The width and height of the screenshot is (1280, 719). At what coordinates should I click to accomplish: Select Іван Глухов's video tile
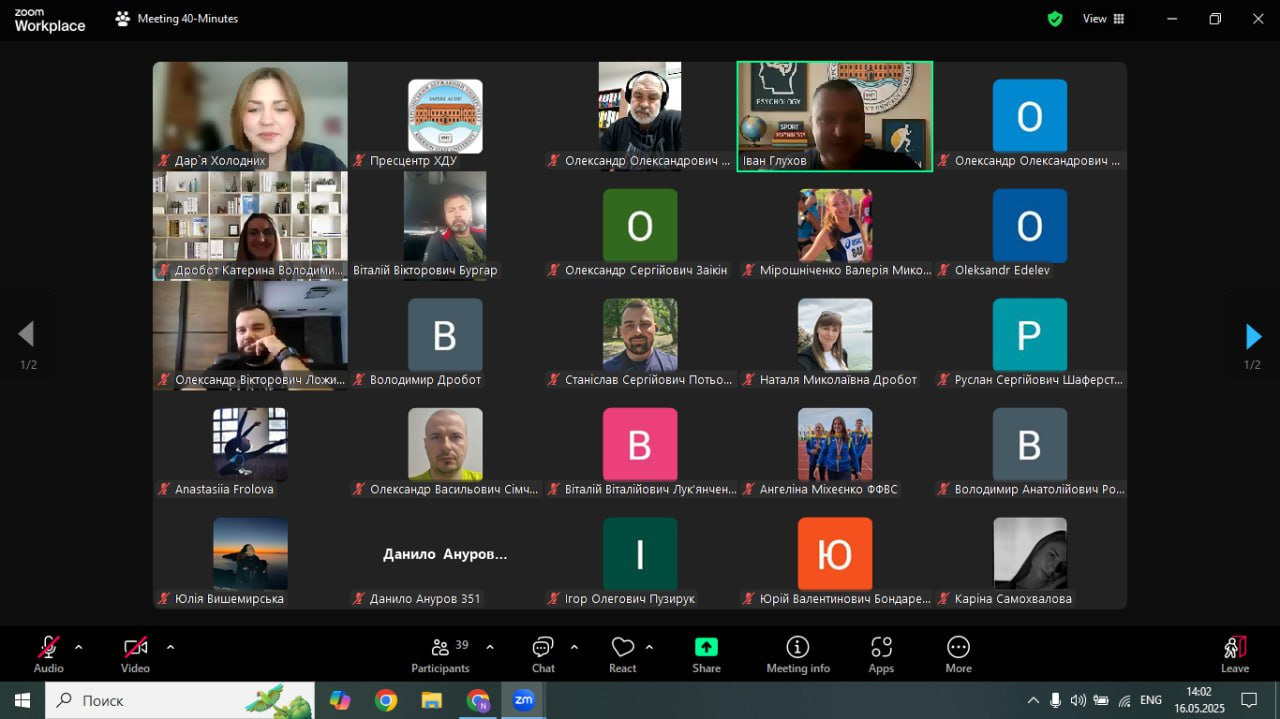pyautogui.click(x=834, y=116)
